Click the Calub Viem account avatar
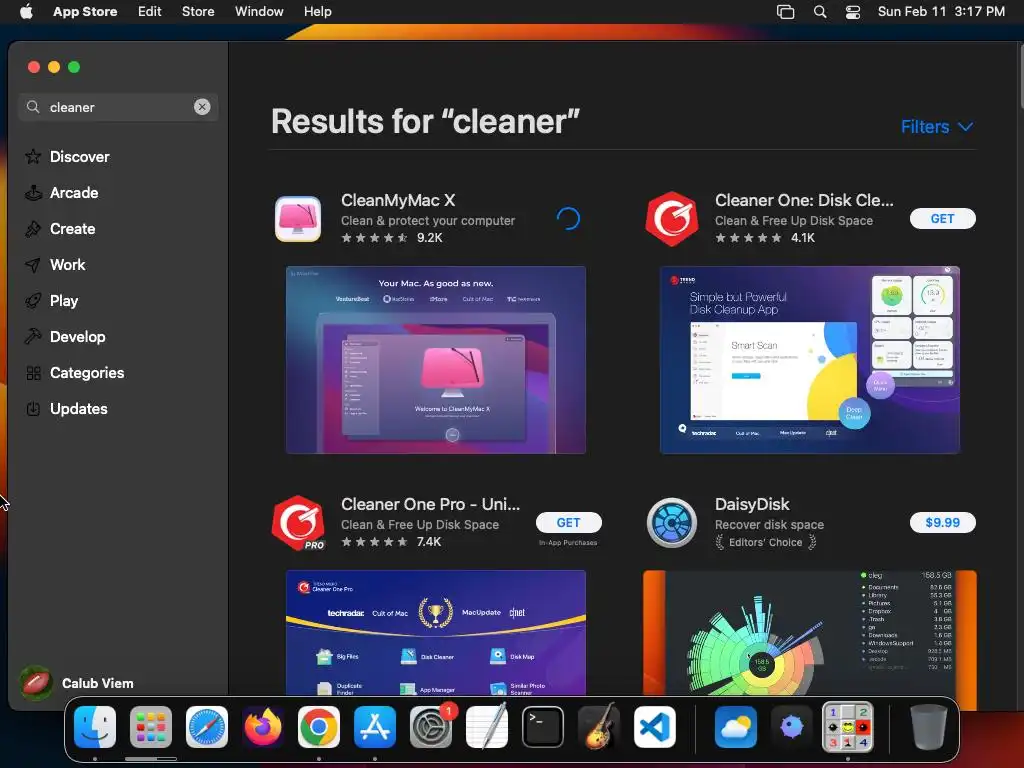This screenshot has width=1024, height=768. (36, 683)
